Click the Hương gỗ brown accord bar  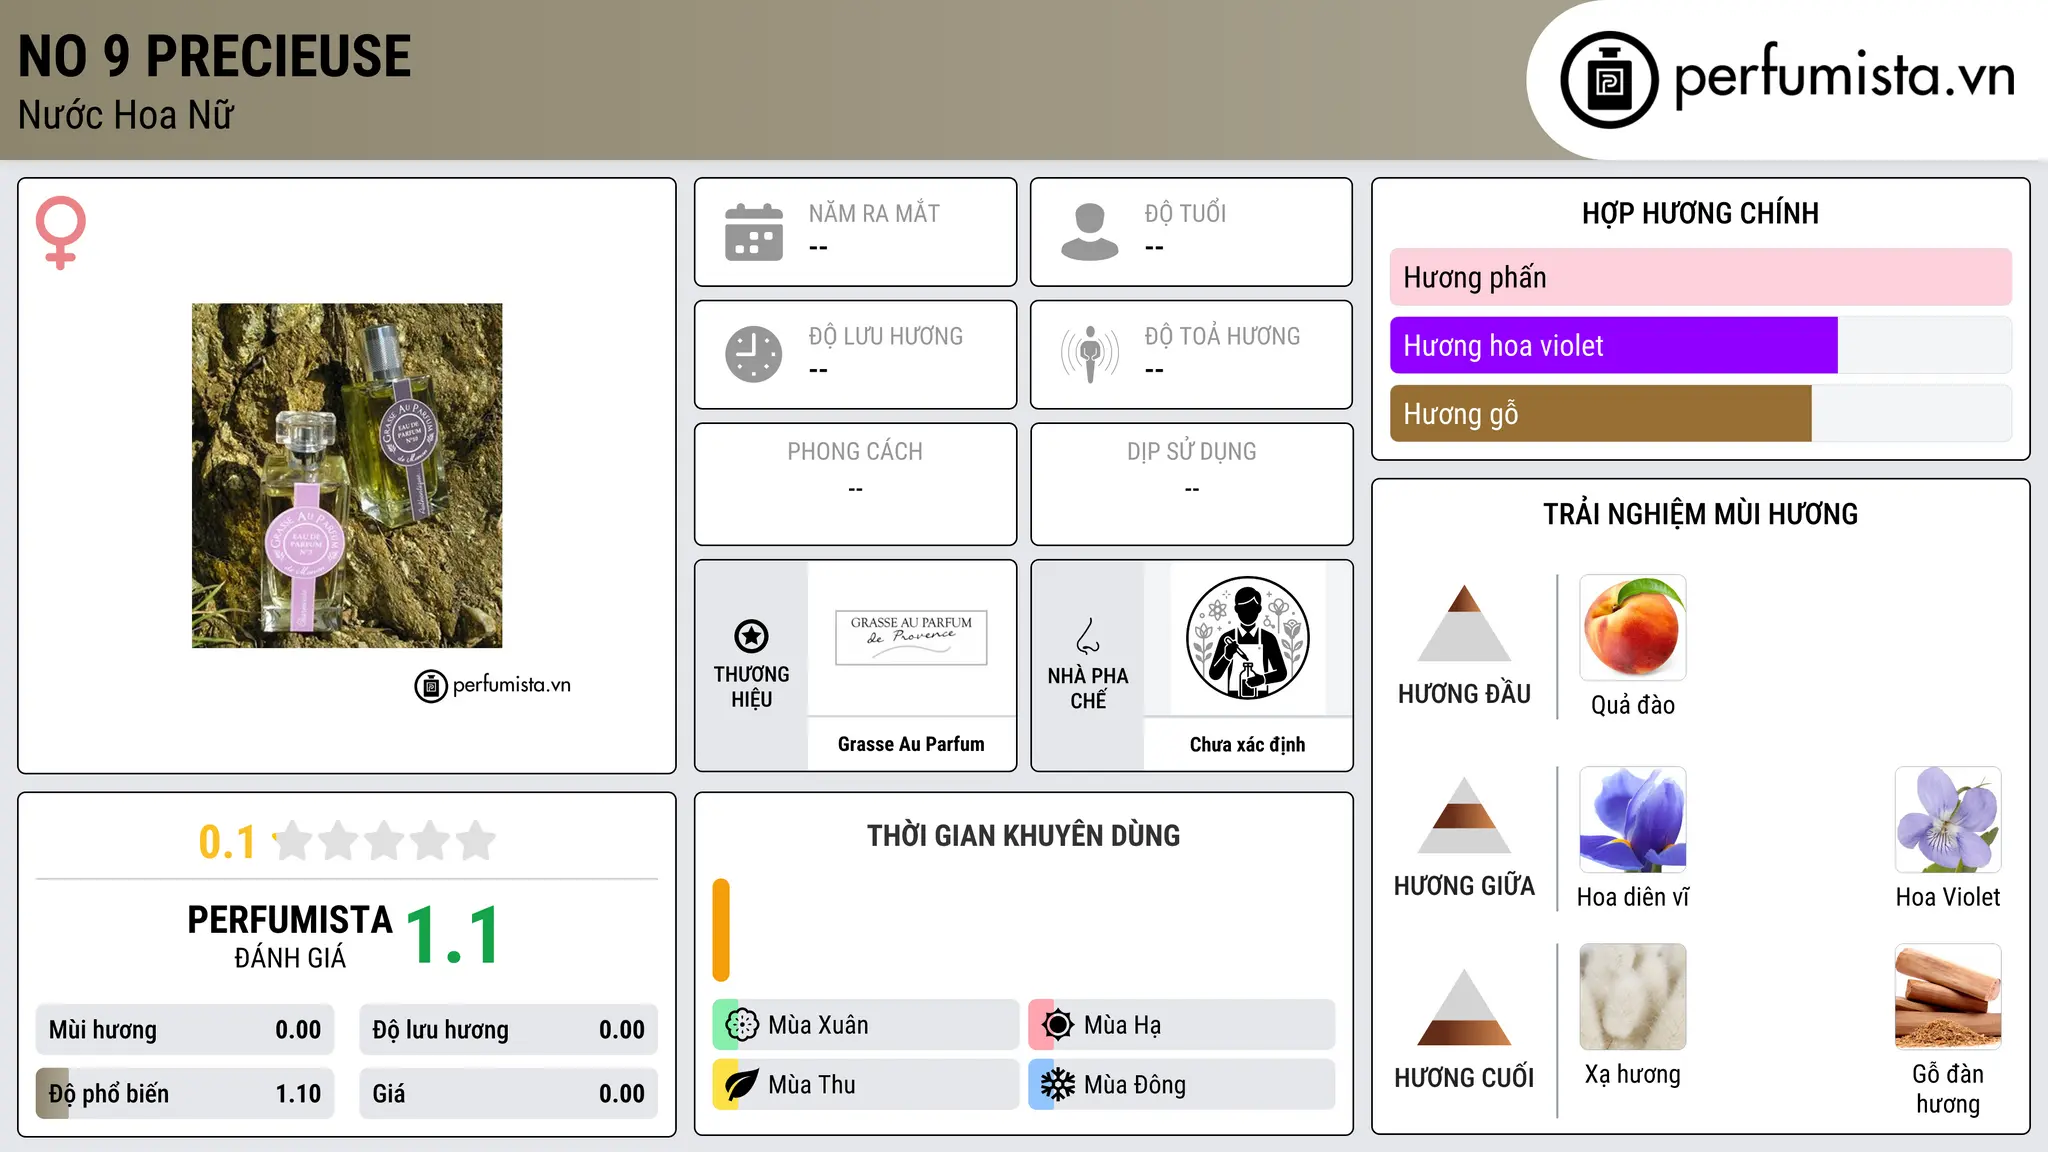pos(1601,413)
